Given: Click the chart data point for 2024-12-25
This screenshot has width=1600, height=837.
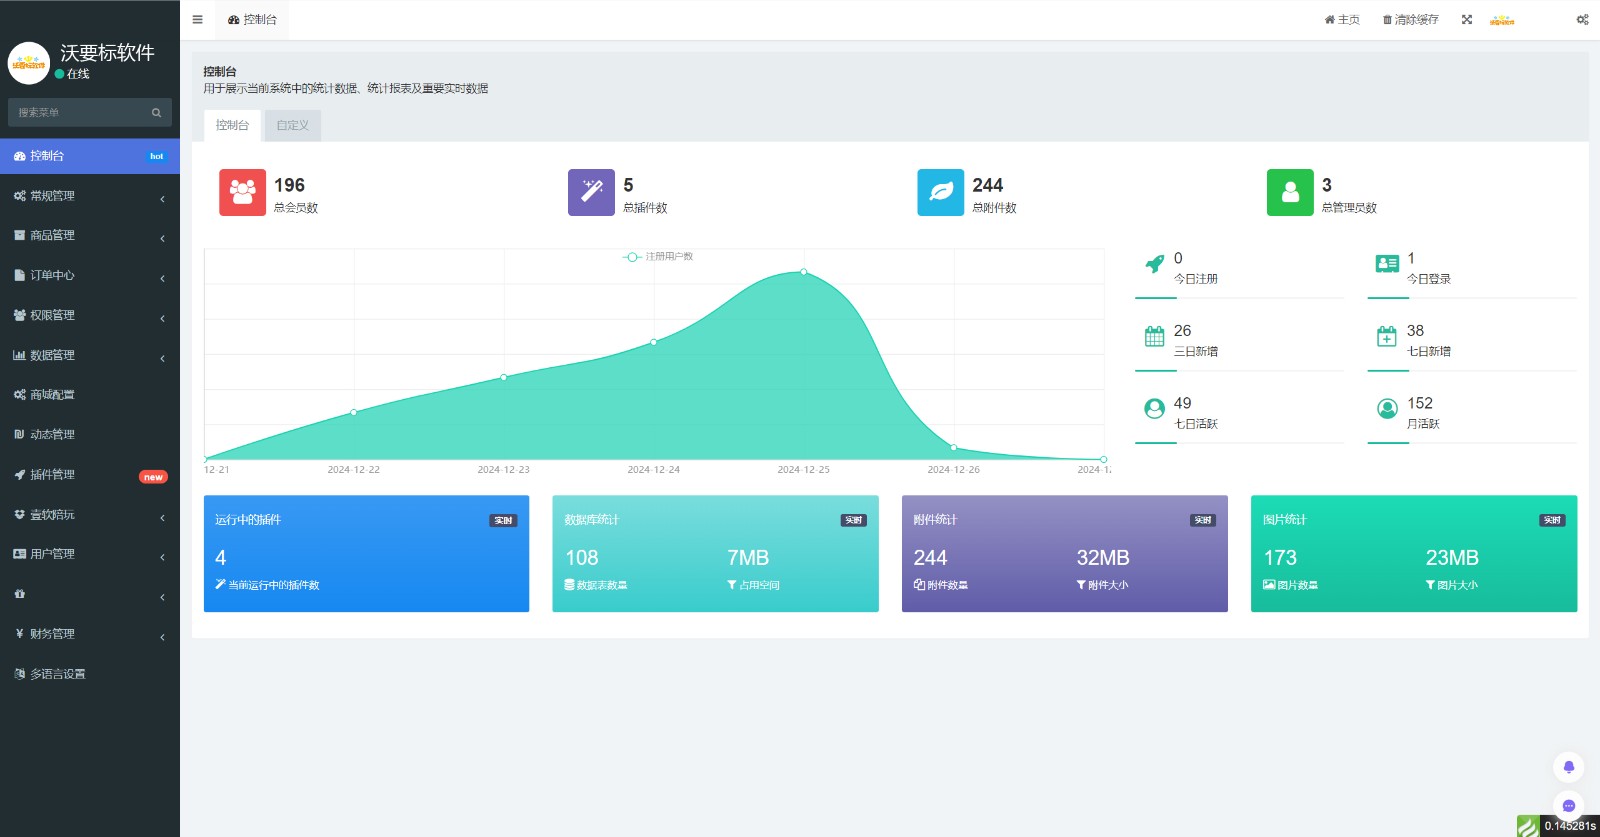Looking at the screenshot, I should pyautogui.click(x=803, y=272).
